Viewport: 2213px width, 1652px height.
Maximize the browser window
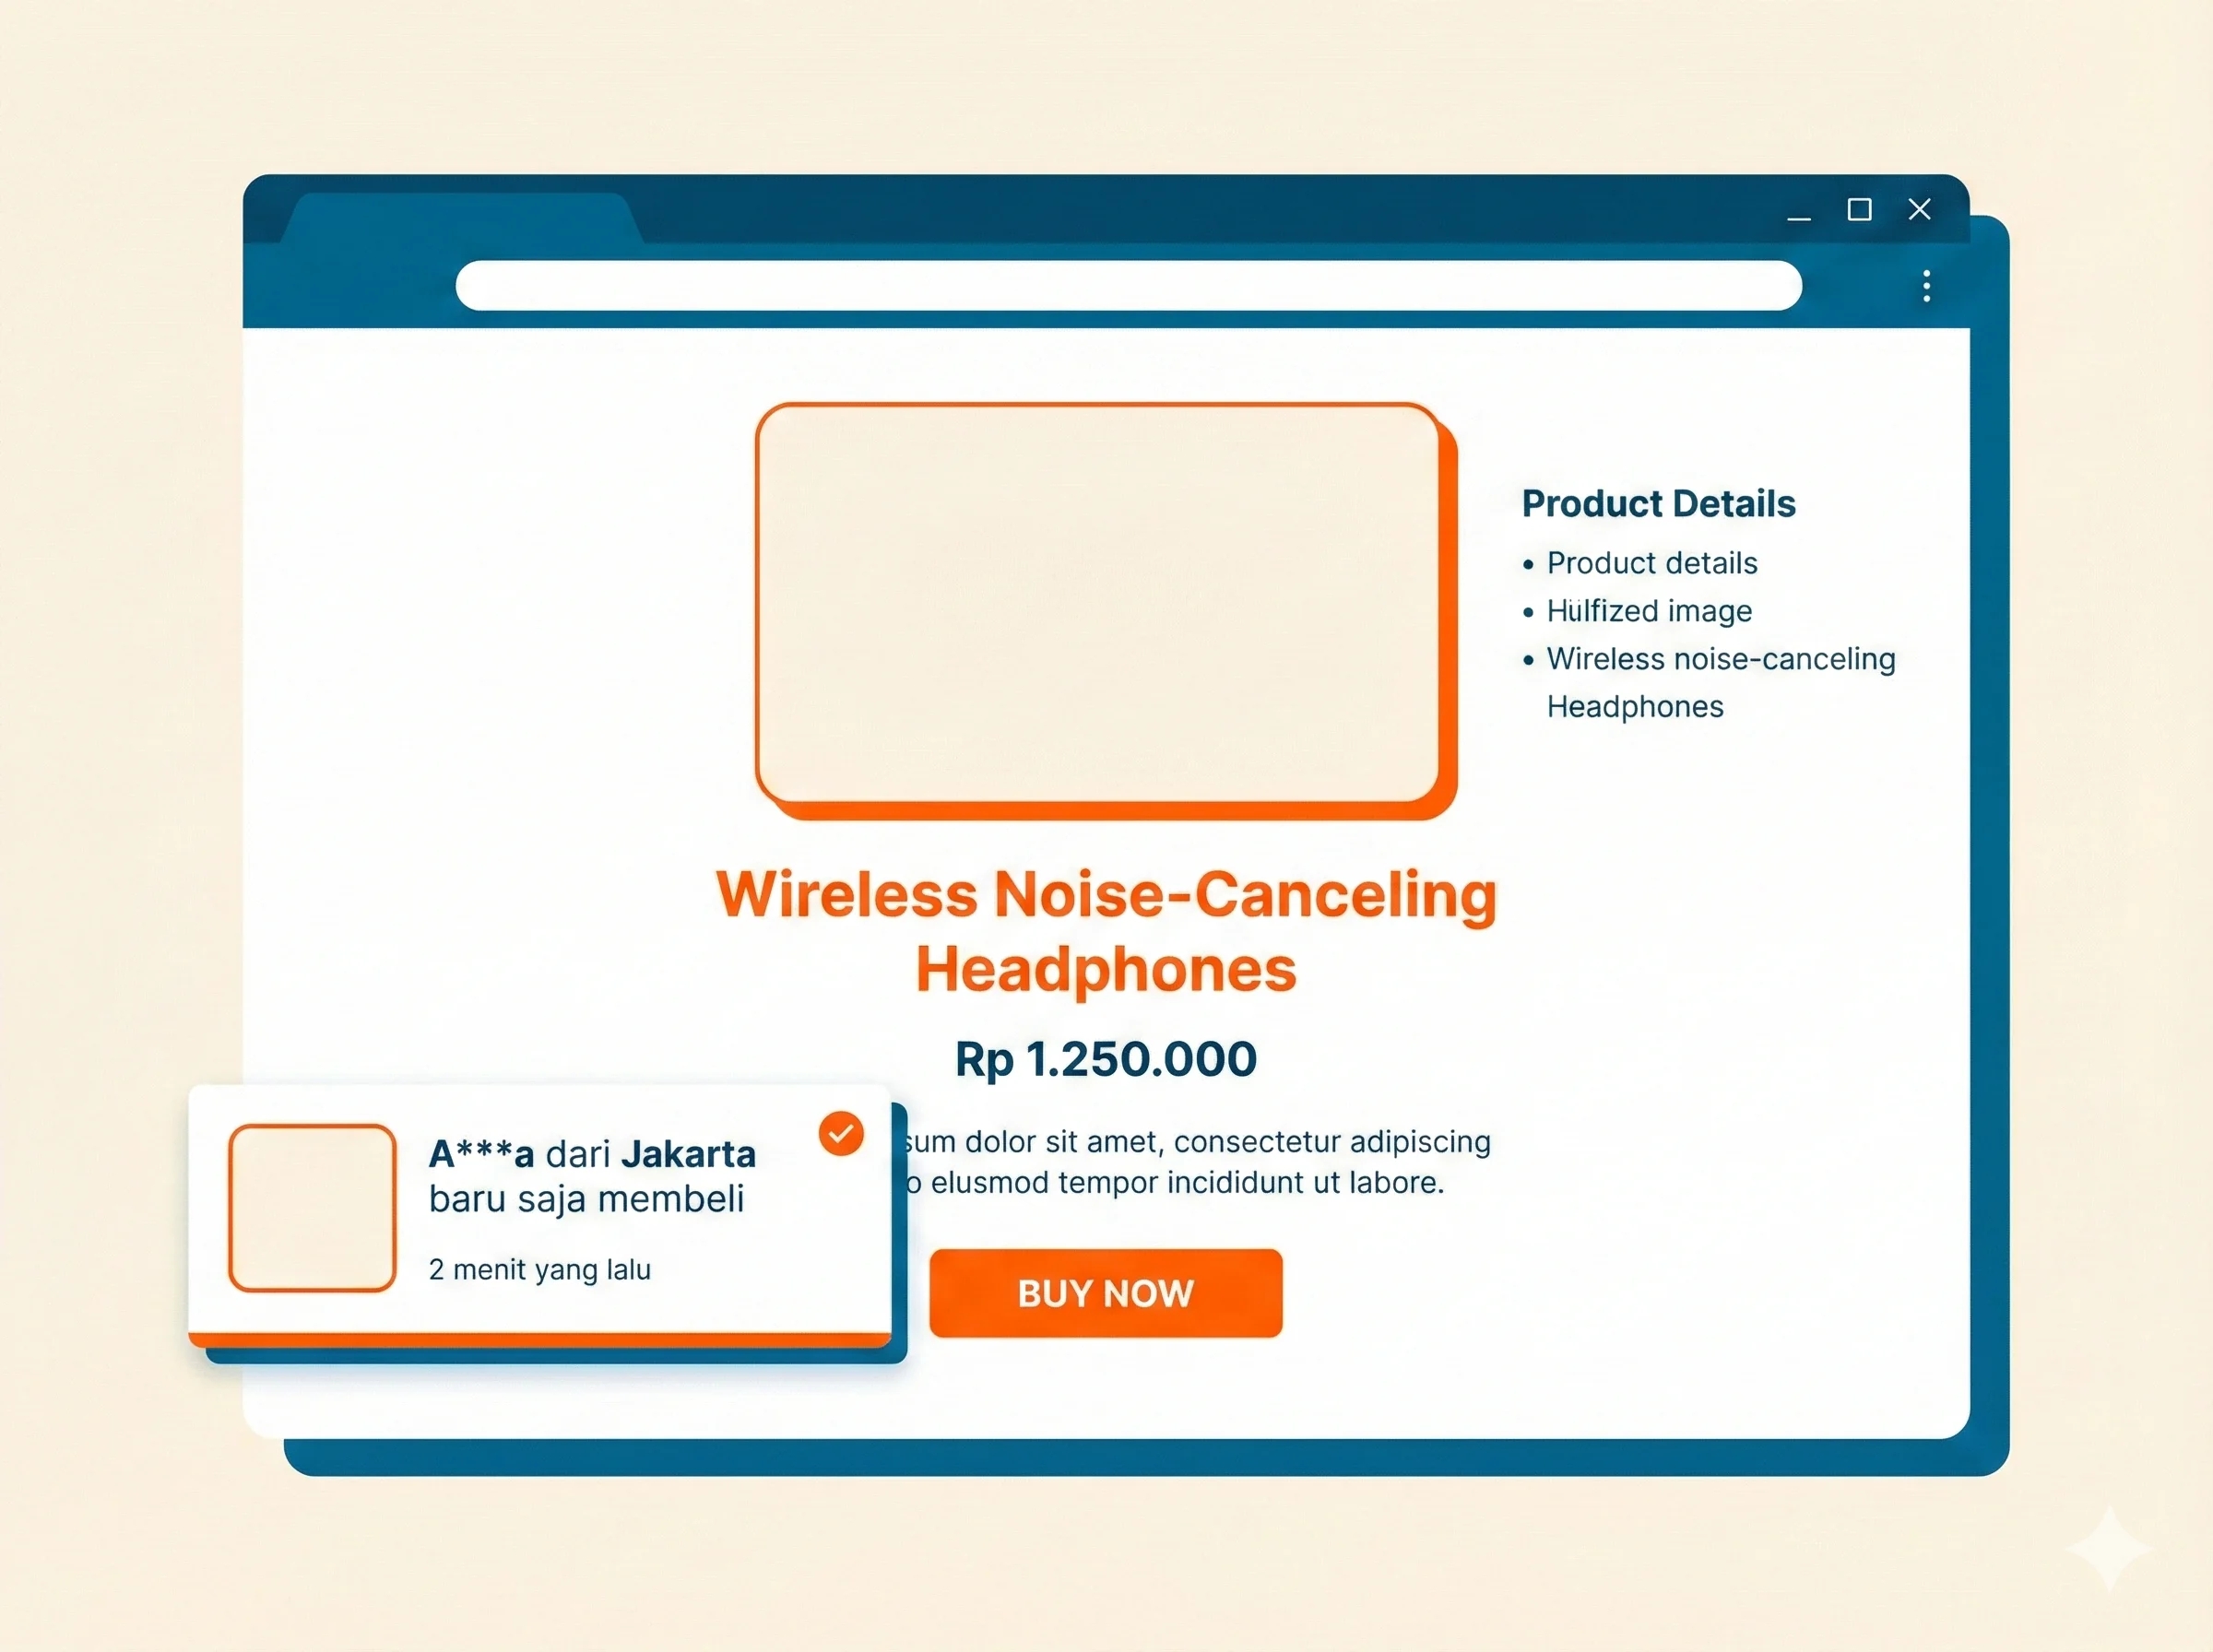[x=1859, y=209]
